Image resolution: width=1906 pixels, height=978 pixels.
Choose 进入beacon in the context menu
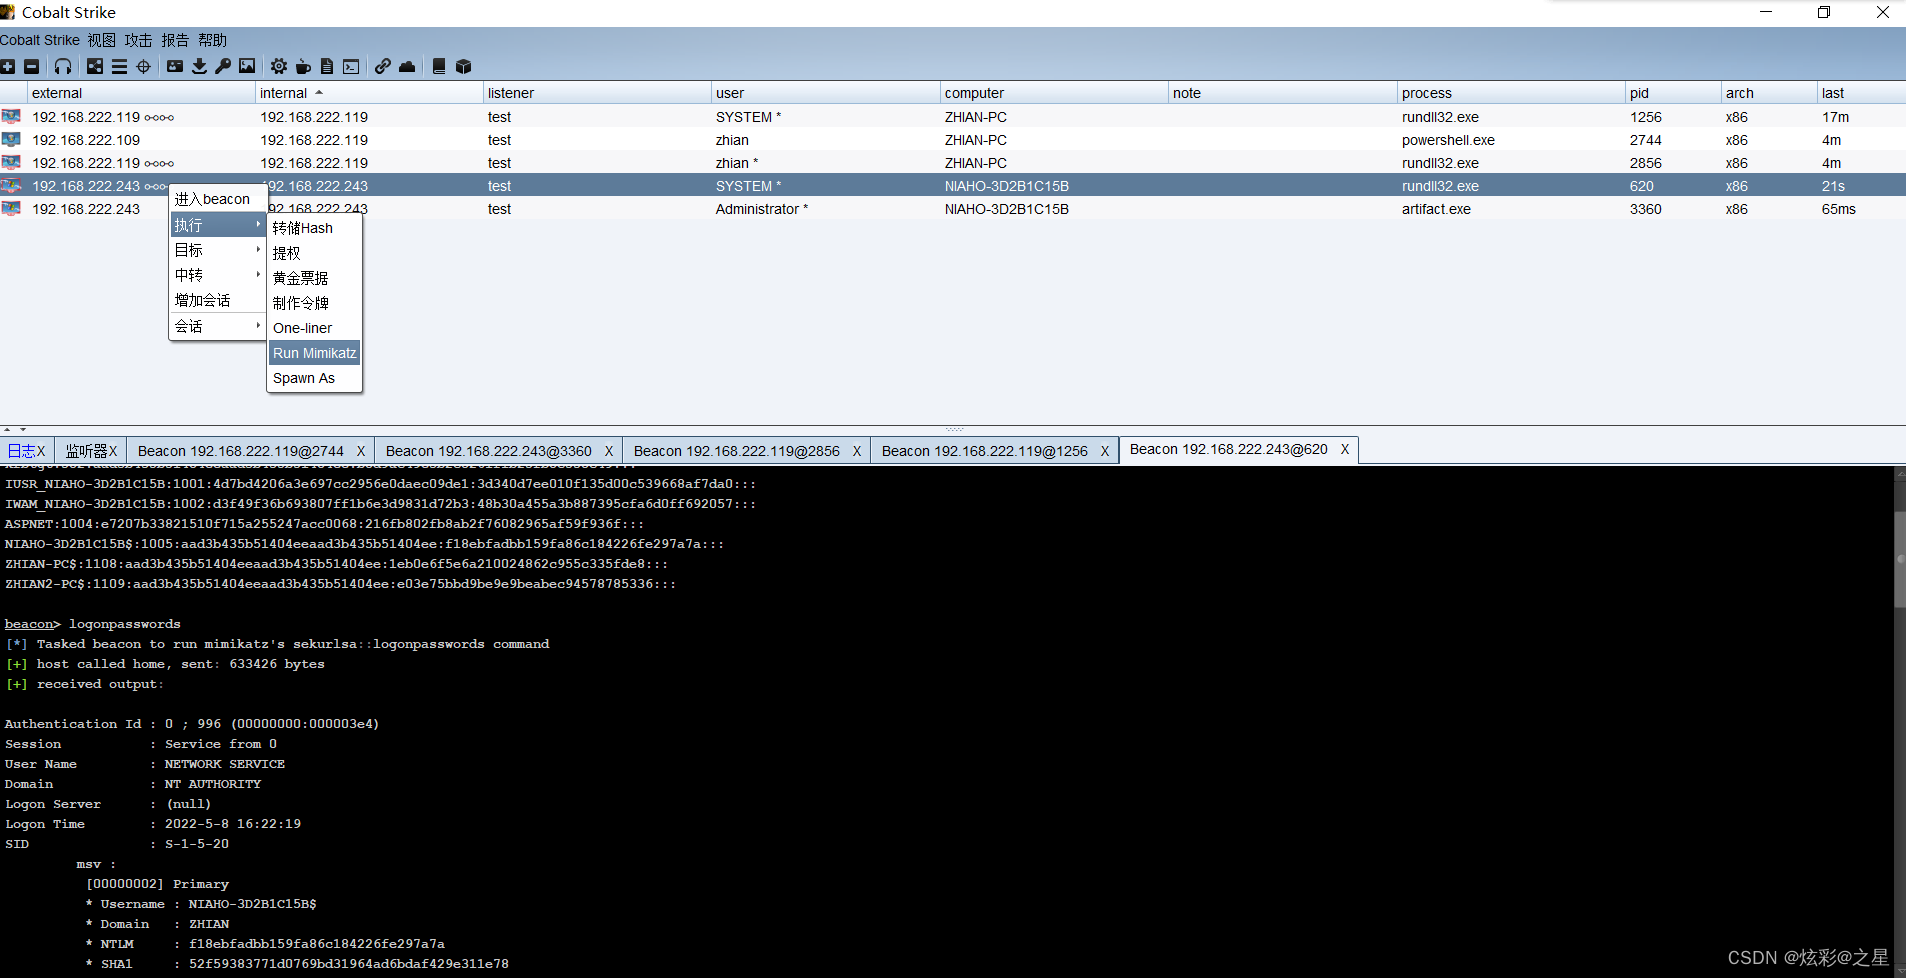217,199
